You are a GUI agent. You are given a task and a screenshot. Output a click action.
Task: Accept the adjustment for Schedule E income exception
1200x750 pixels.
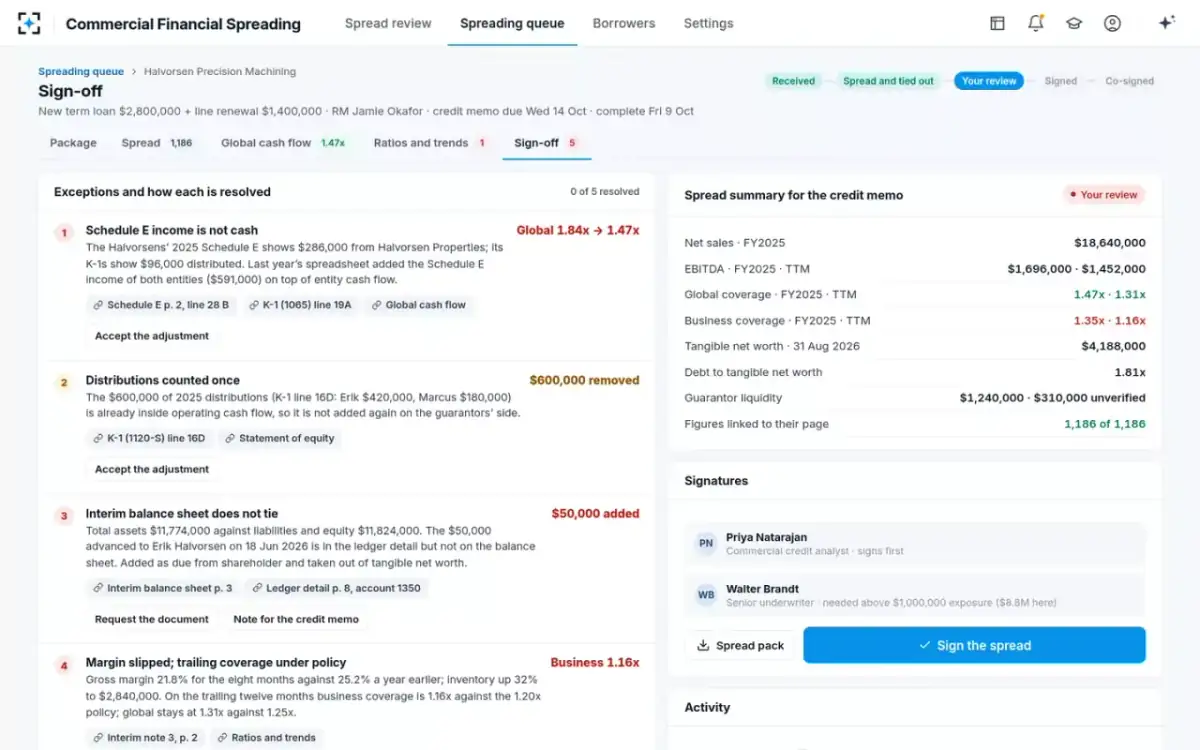(152, 336)
